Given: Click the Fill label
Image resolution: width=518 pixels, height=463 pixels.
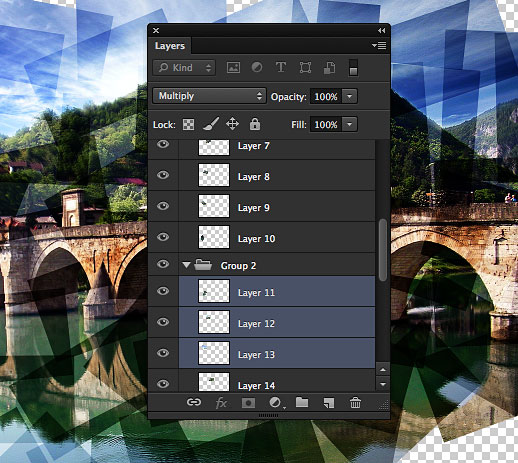Looking at the screenshot, I should pyautogui.click(x=299, y=125).
